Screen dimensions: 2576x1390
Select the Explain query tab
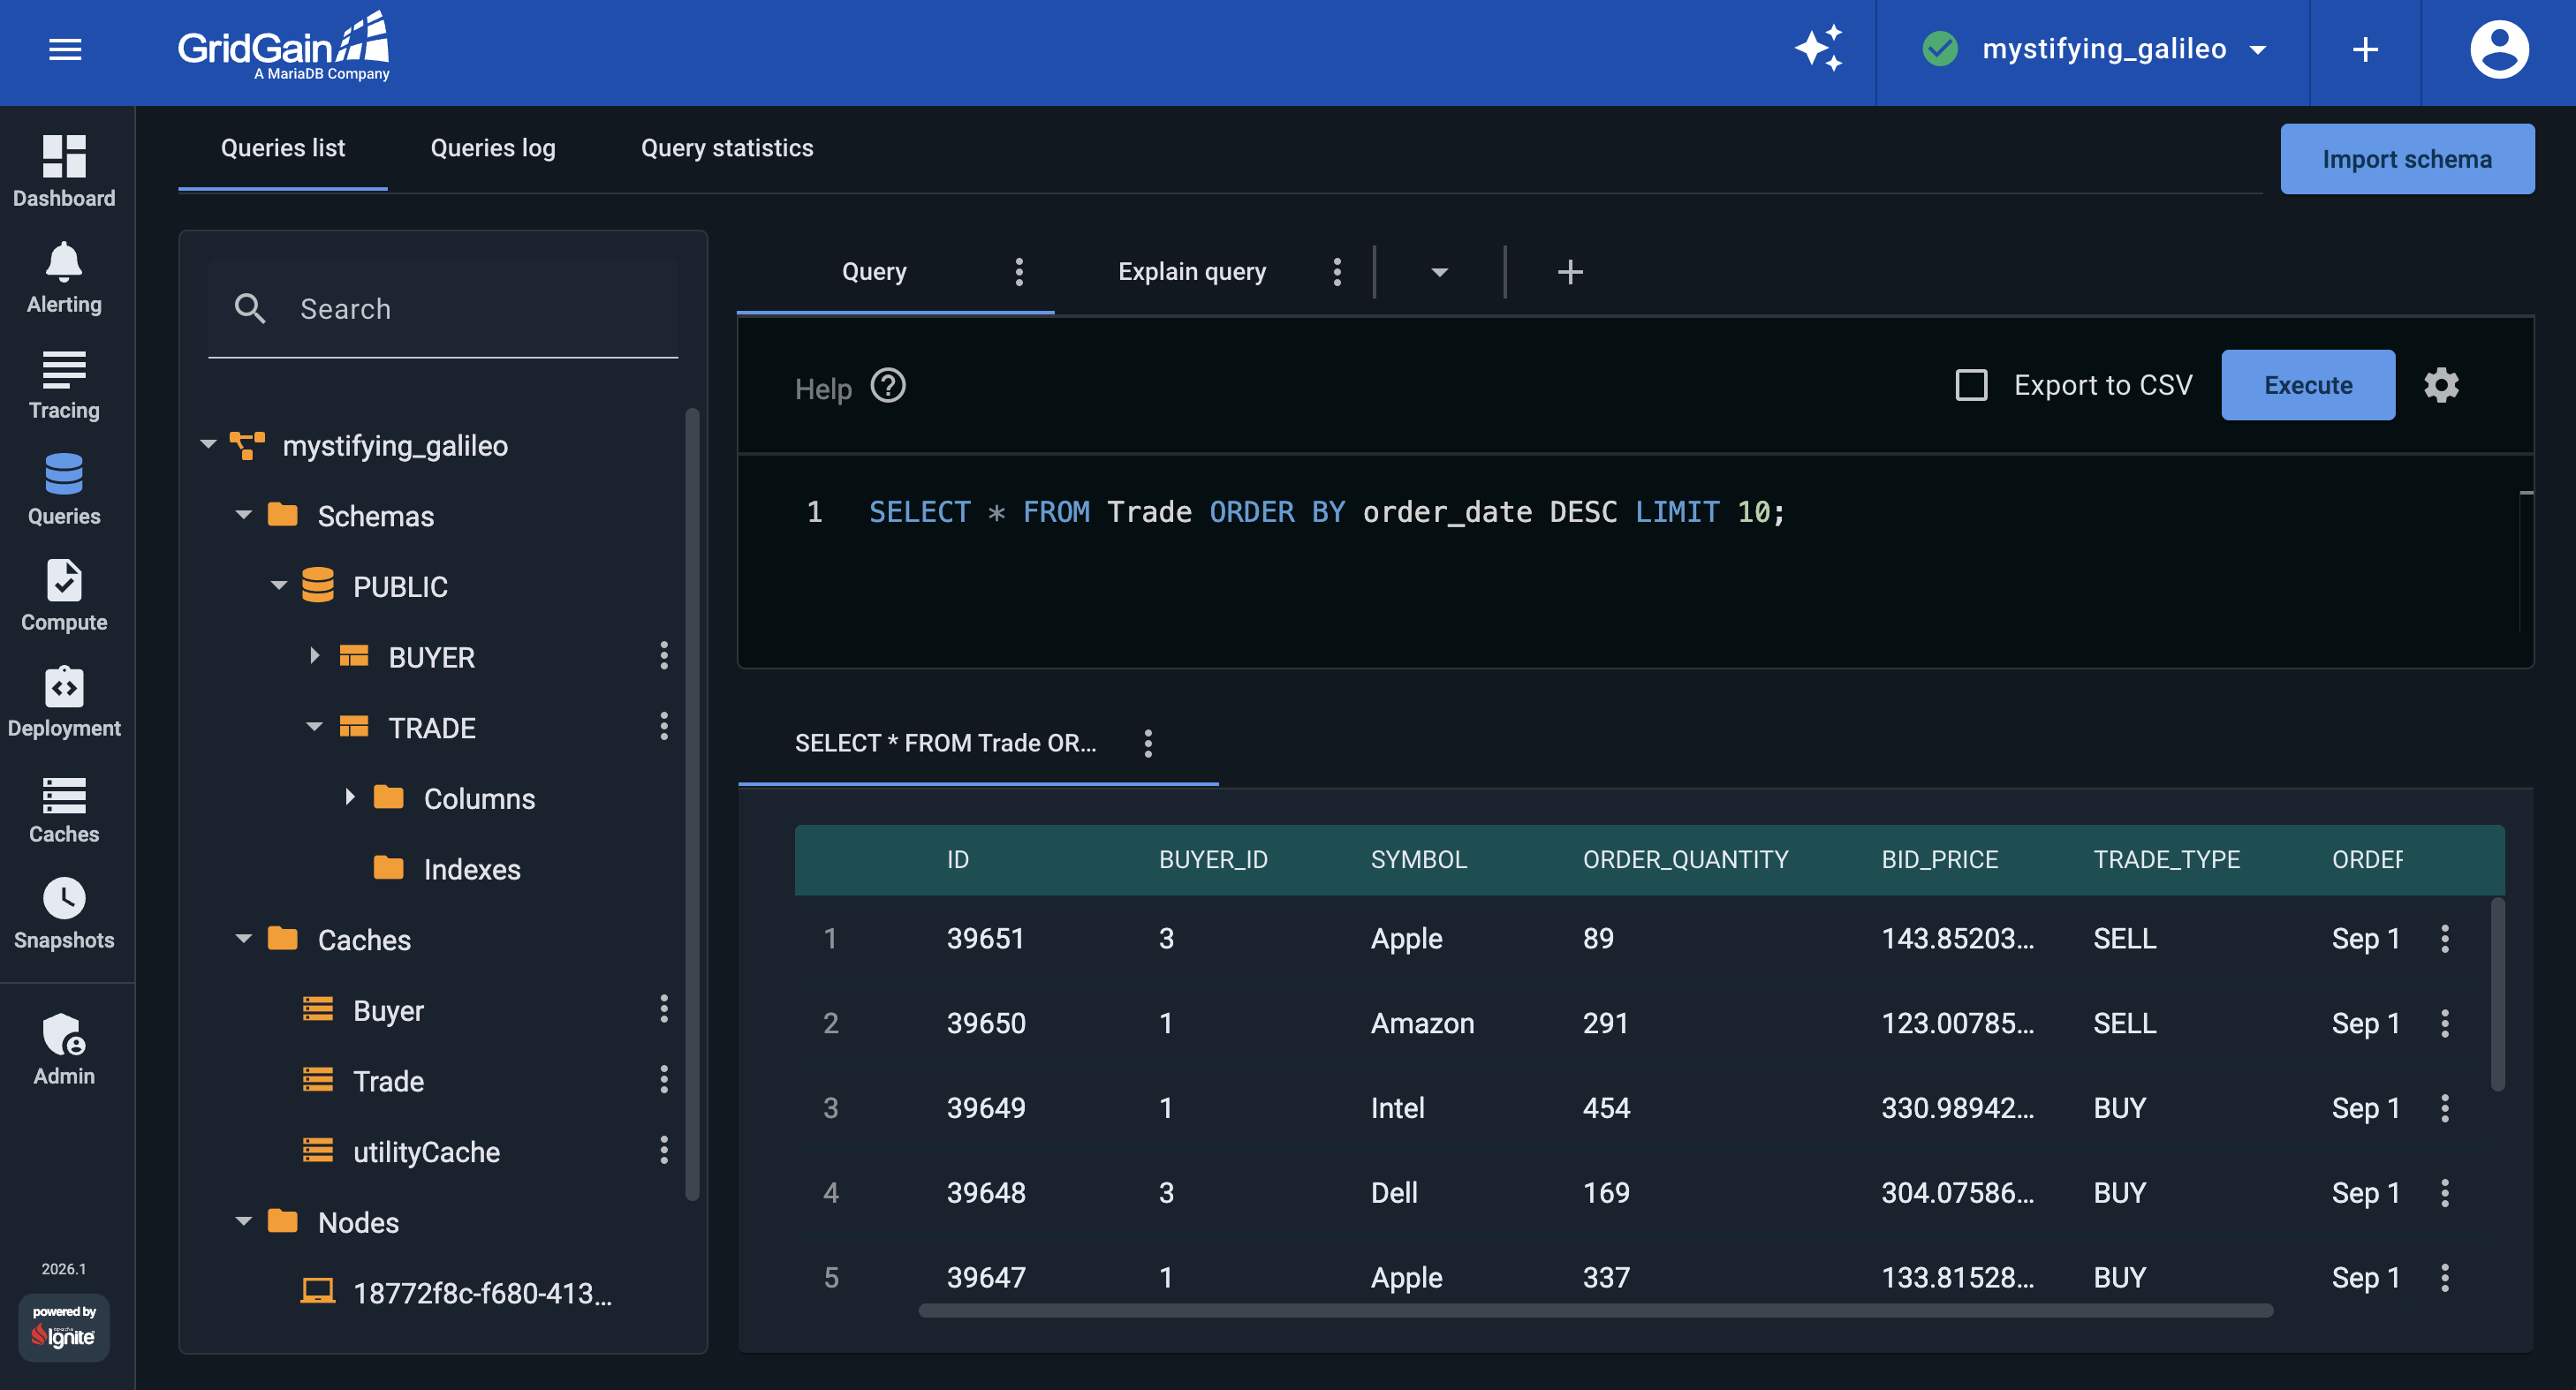point(1192,271)
